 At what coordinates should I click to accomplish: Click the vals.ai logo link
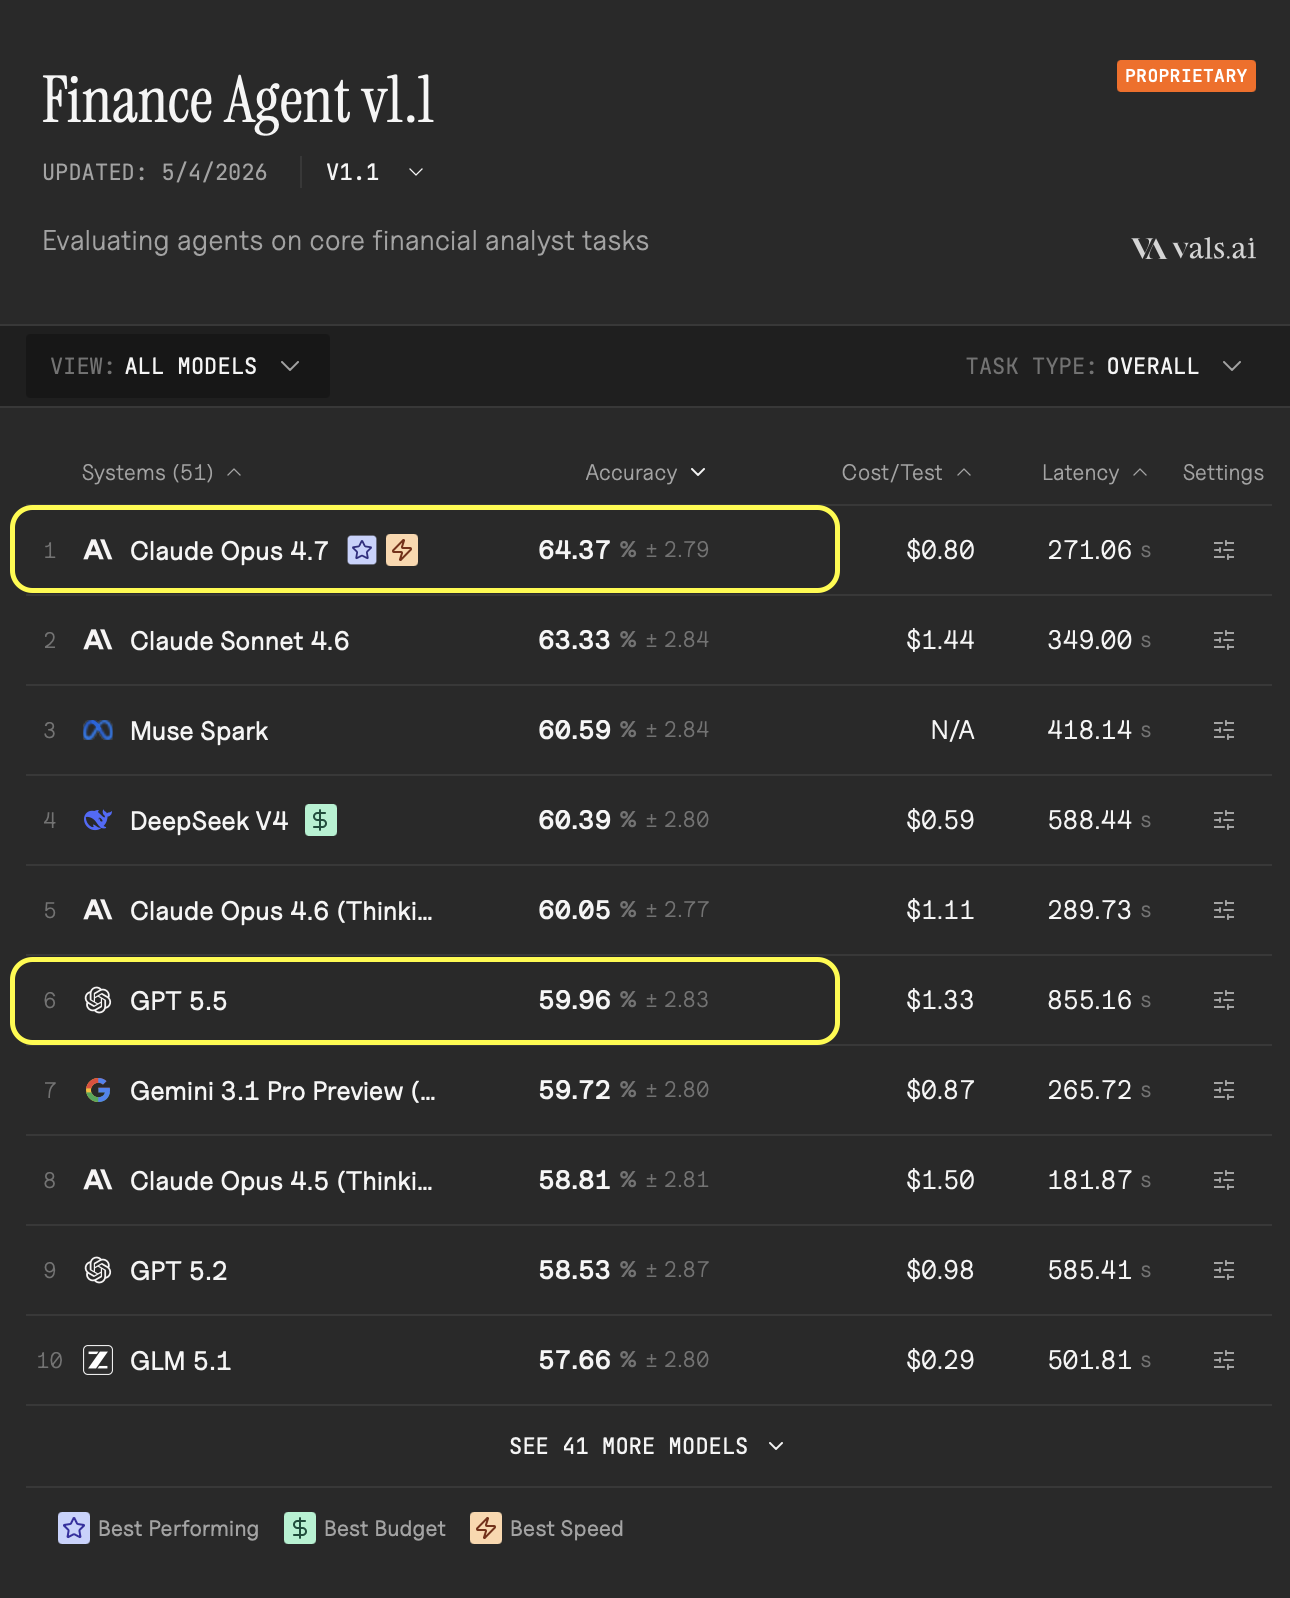coord(1193,248)
